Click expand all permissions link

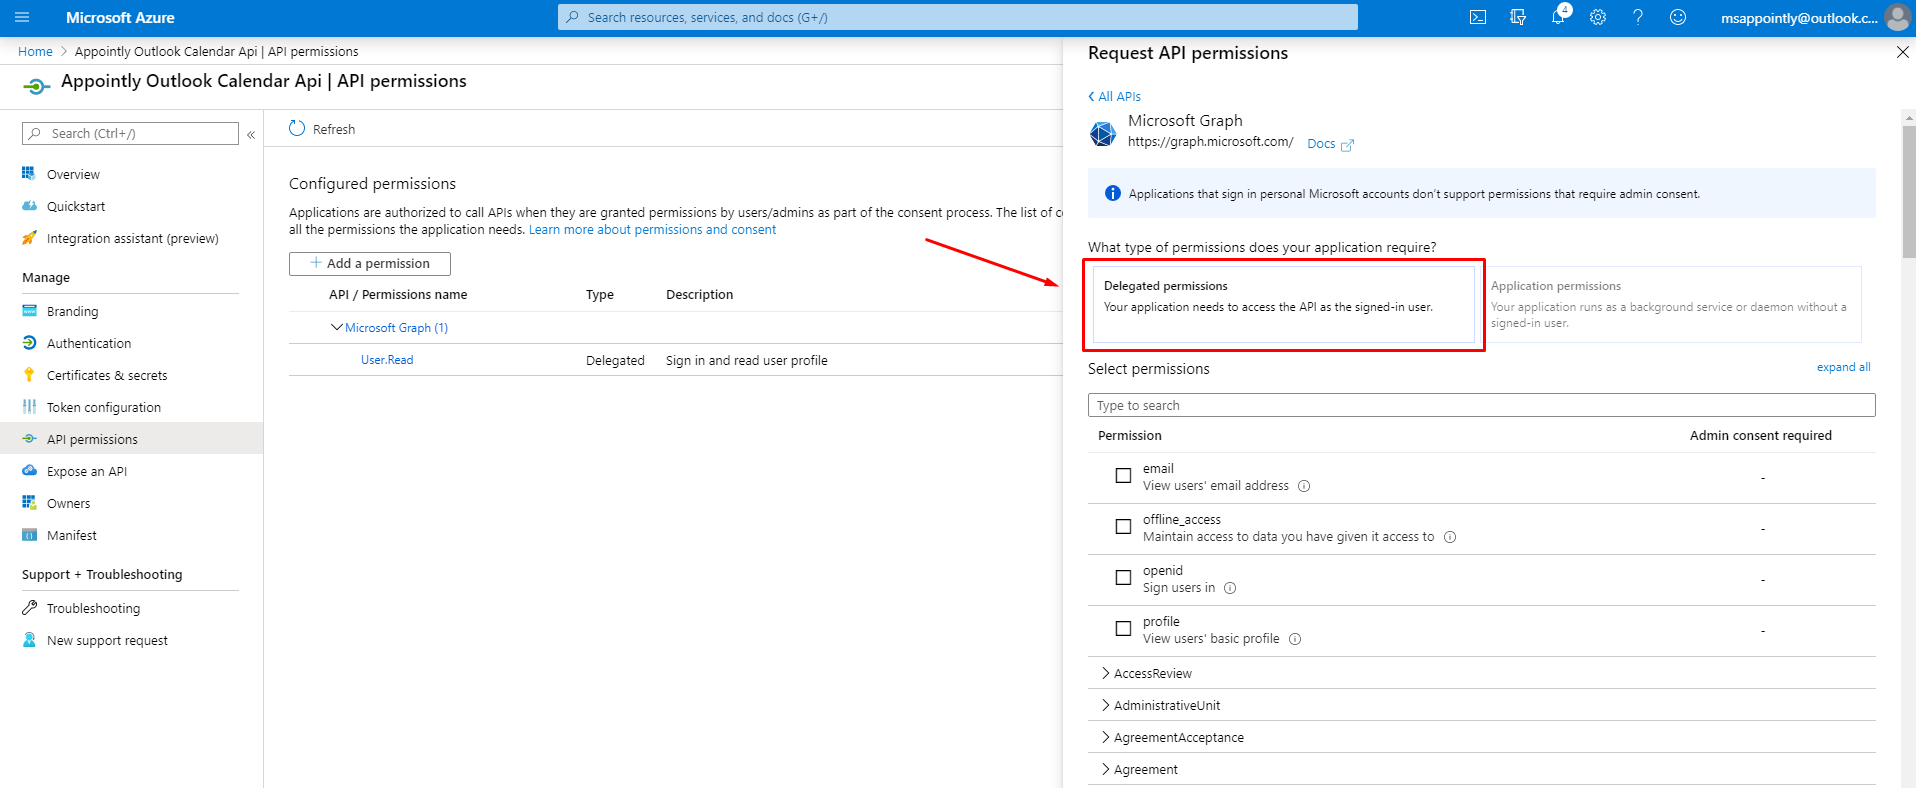pyautogui.click(x=1843, y=367)
